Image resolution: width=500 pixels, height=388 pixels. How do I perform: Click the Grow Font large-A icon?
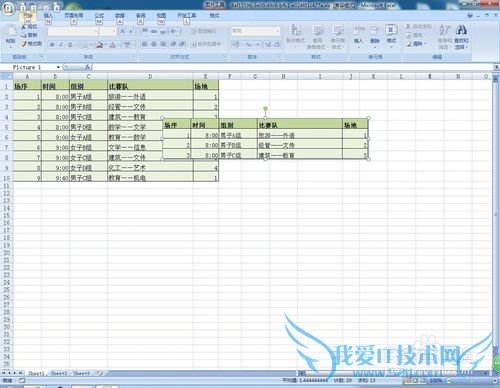123,31
